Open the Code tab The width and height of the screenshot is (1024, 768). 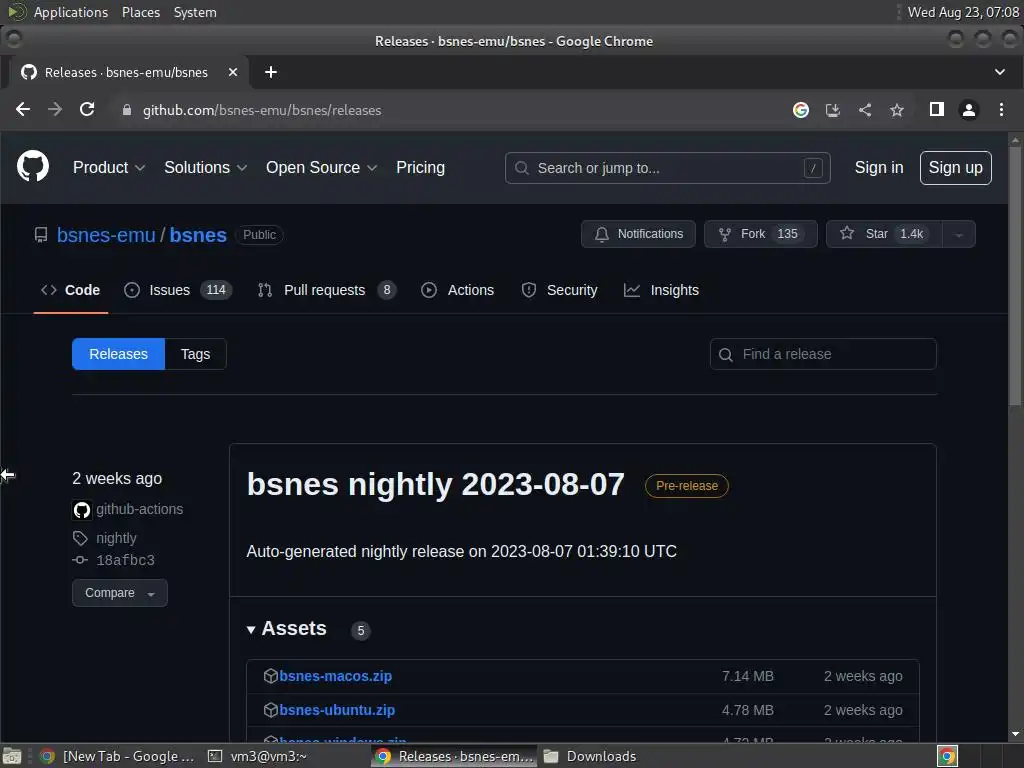click(x=71, y=290)
